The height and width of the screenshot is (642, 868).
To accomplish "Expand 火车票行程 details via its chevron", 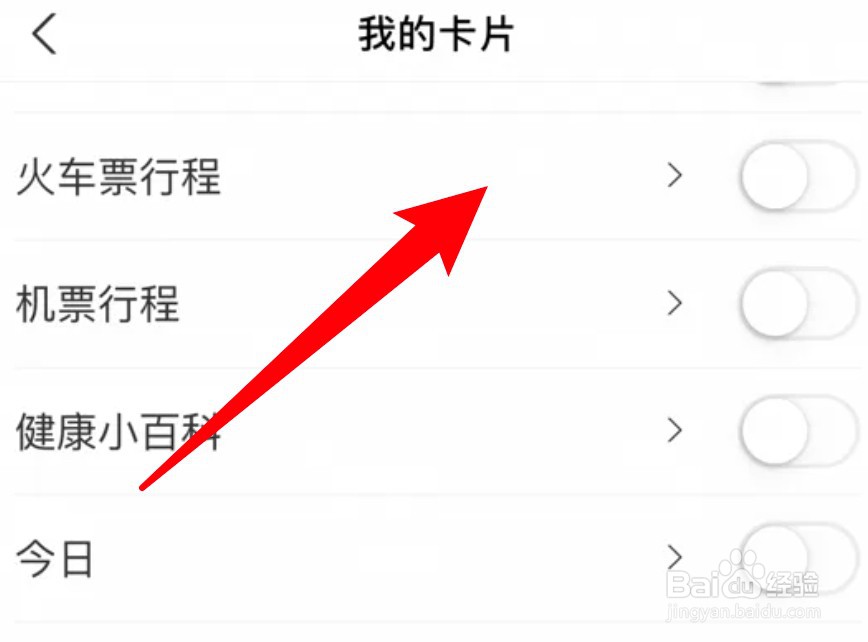I will pos(674,176).
